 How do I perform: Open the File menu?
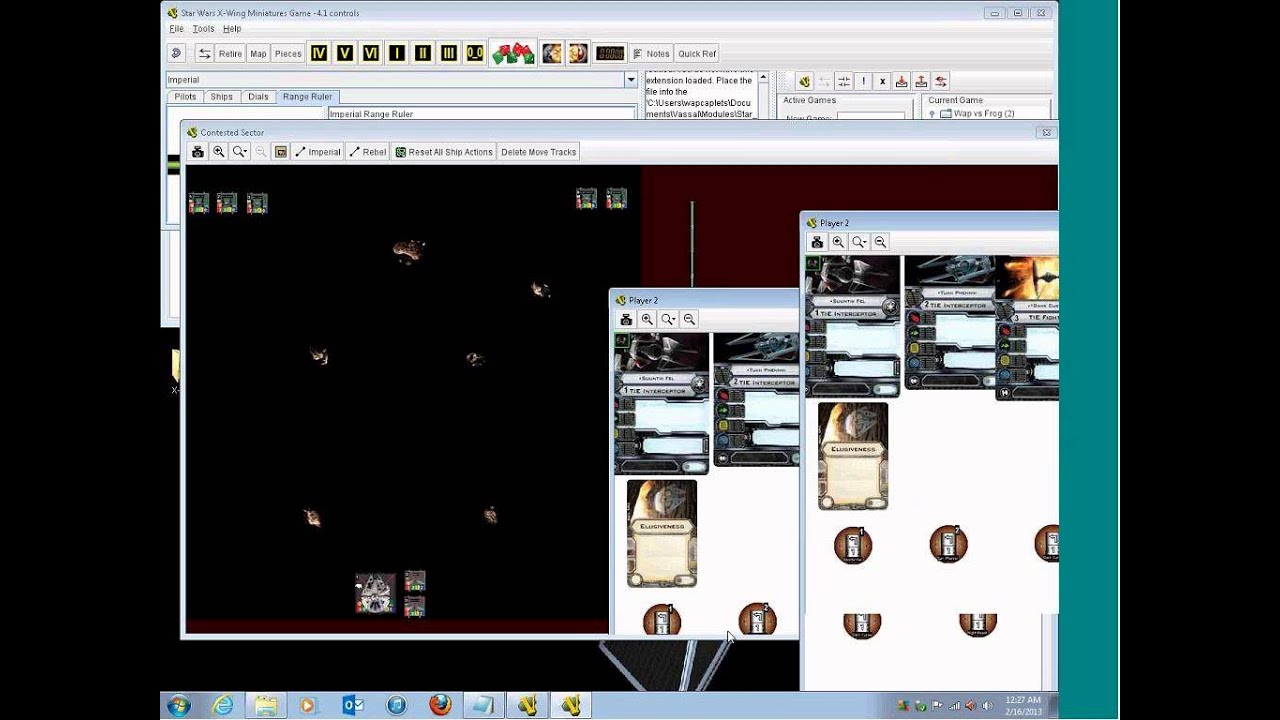coord(176,29)
